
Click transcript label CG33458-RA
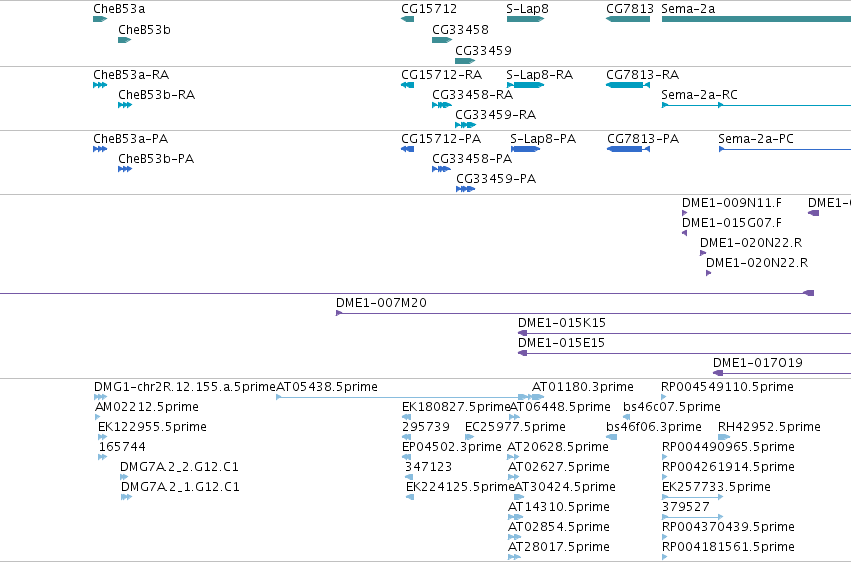click(x=472, y=95)
